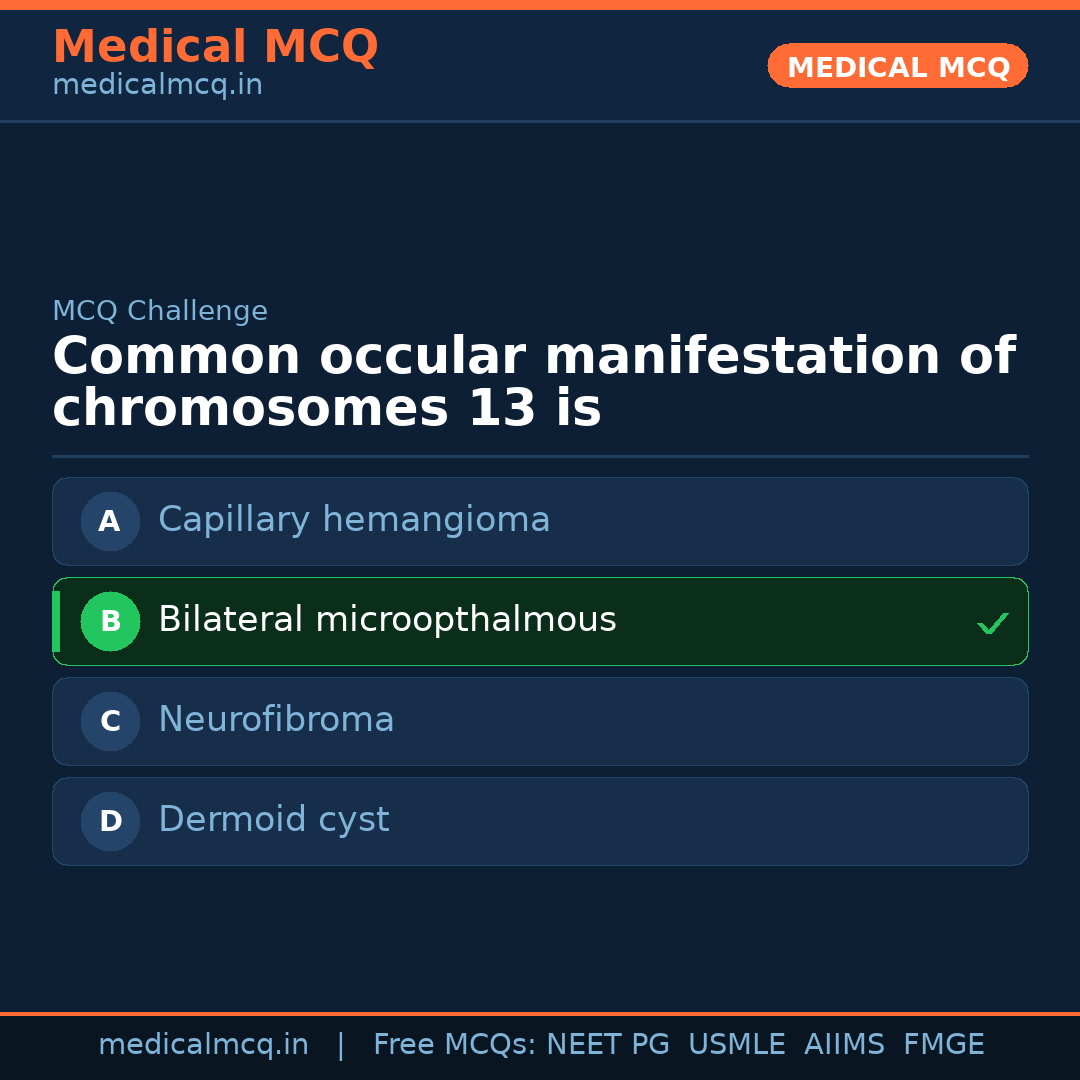Click USMLE in the footer

coord(736,1045)
